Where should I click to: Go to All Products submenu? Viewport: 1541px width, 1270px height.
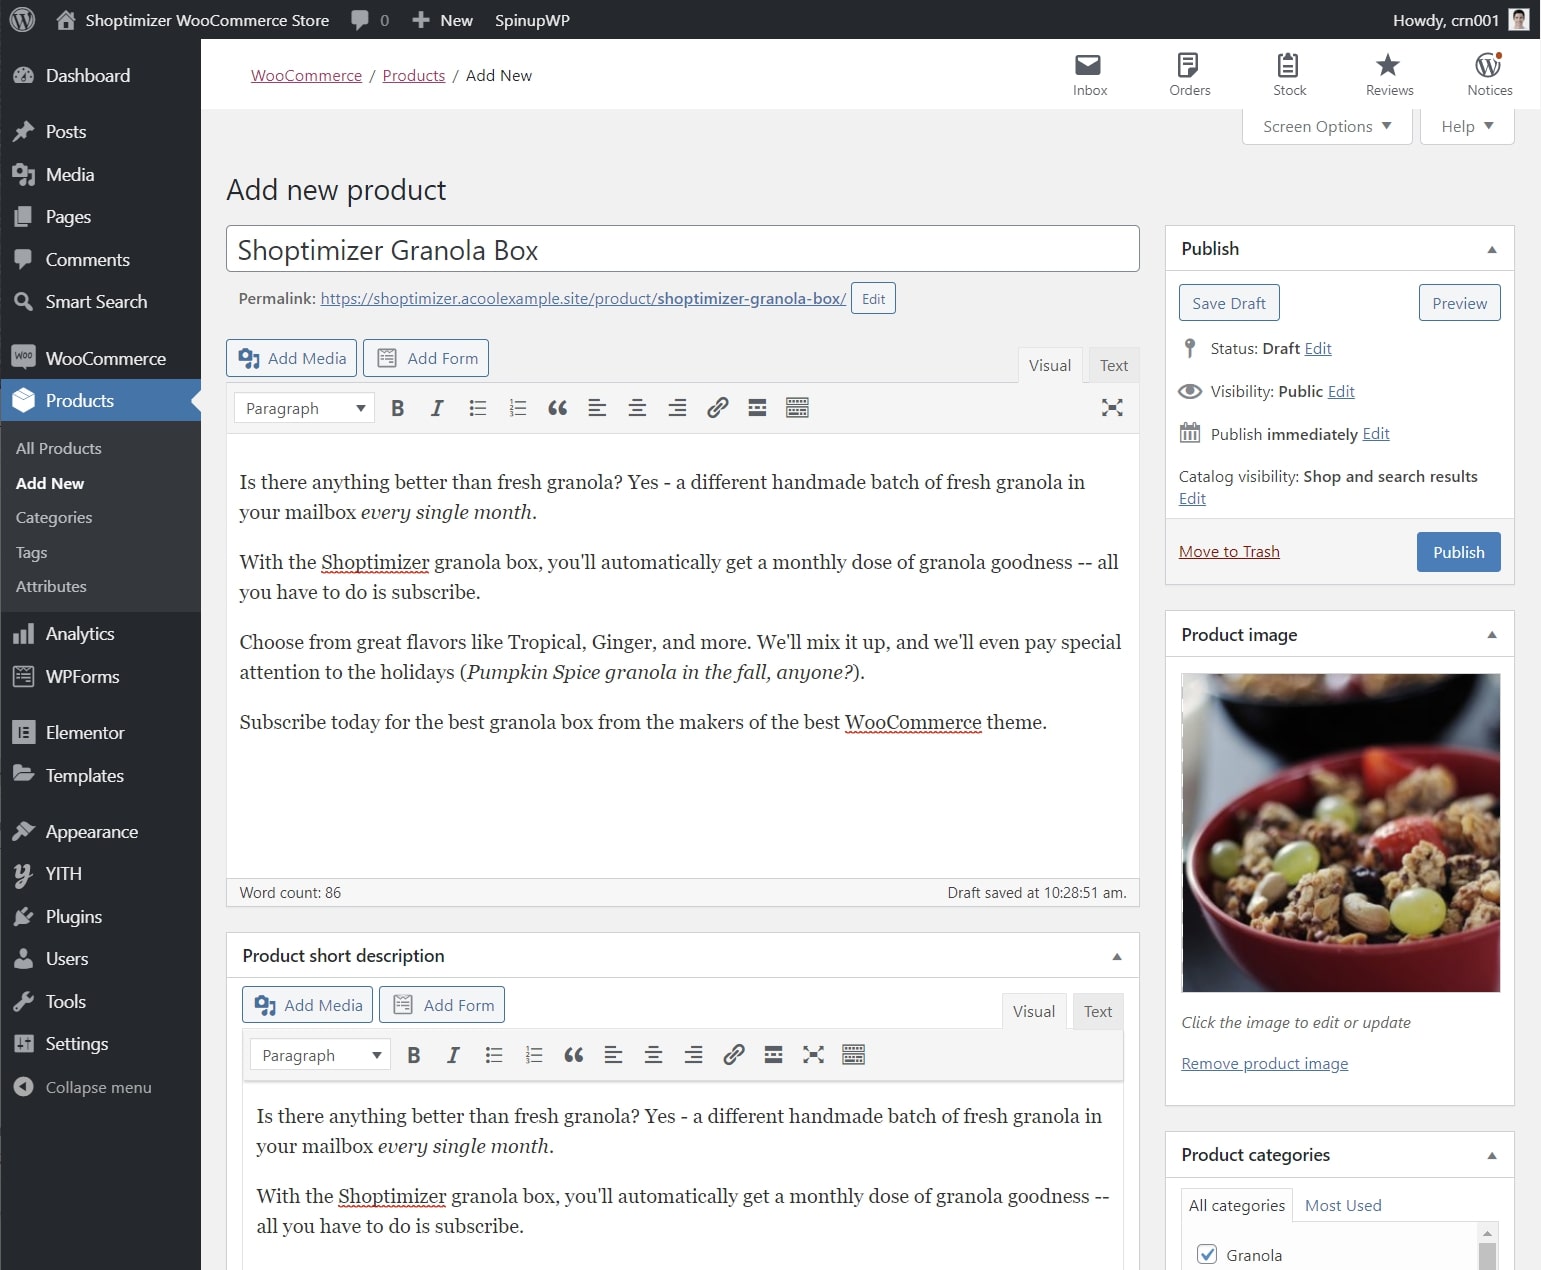tap(59, 448)
